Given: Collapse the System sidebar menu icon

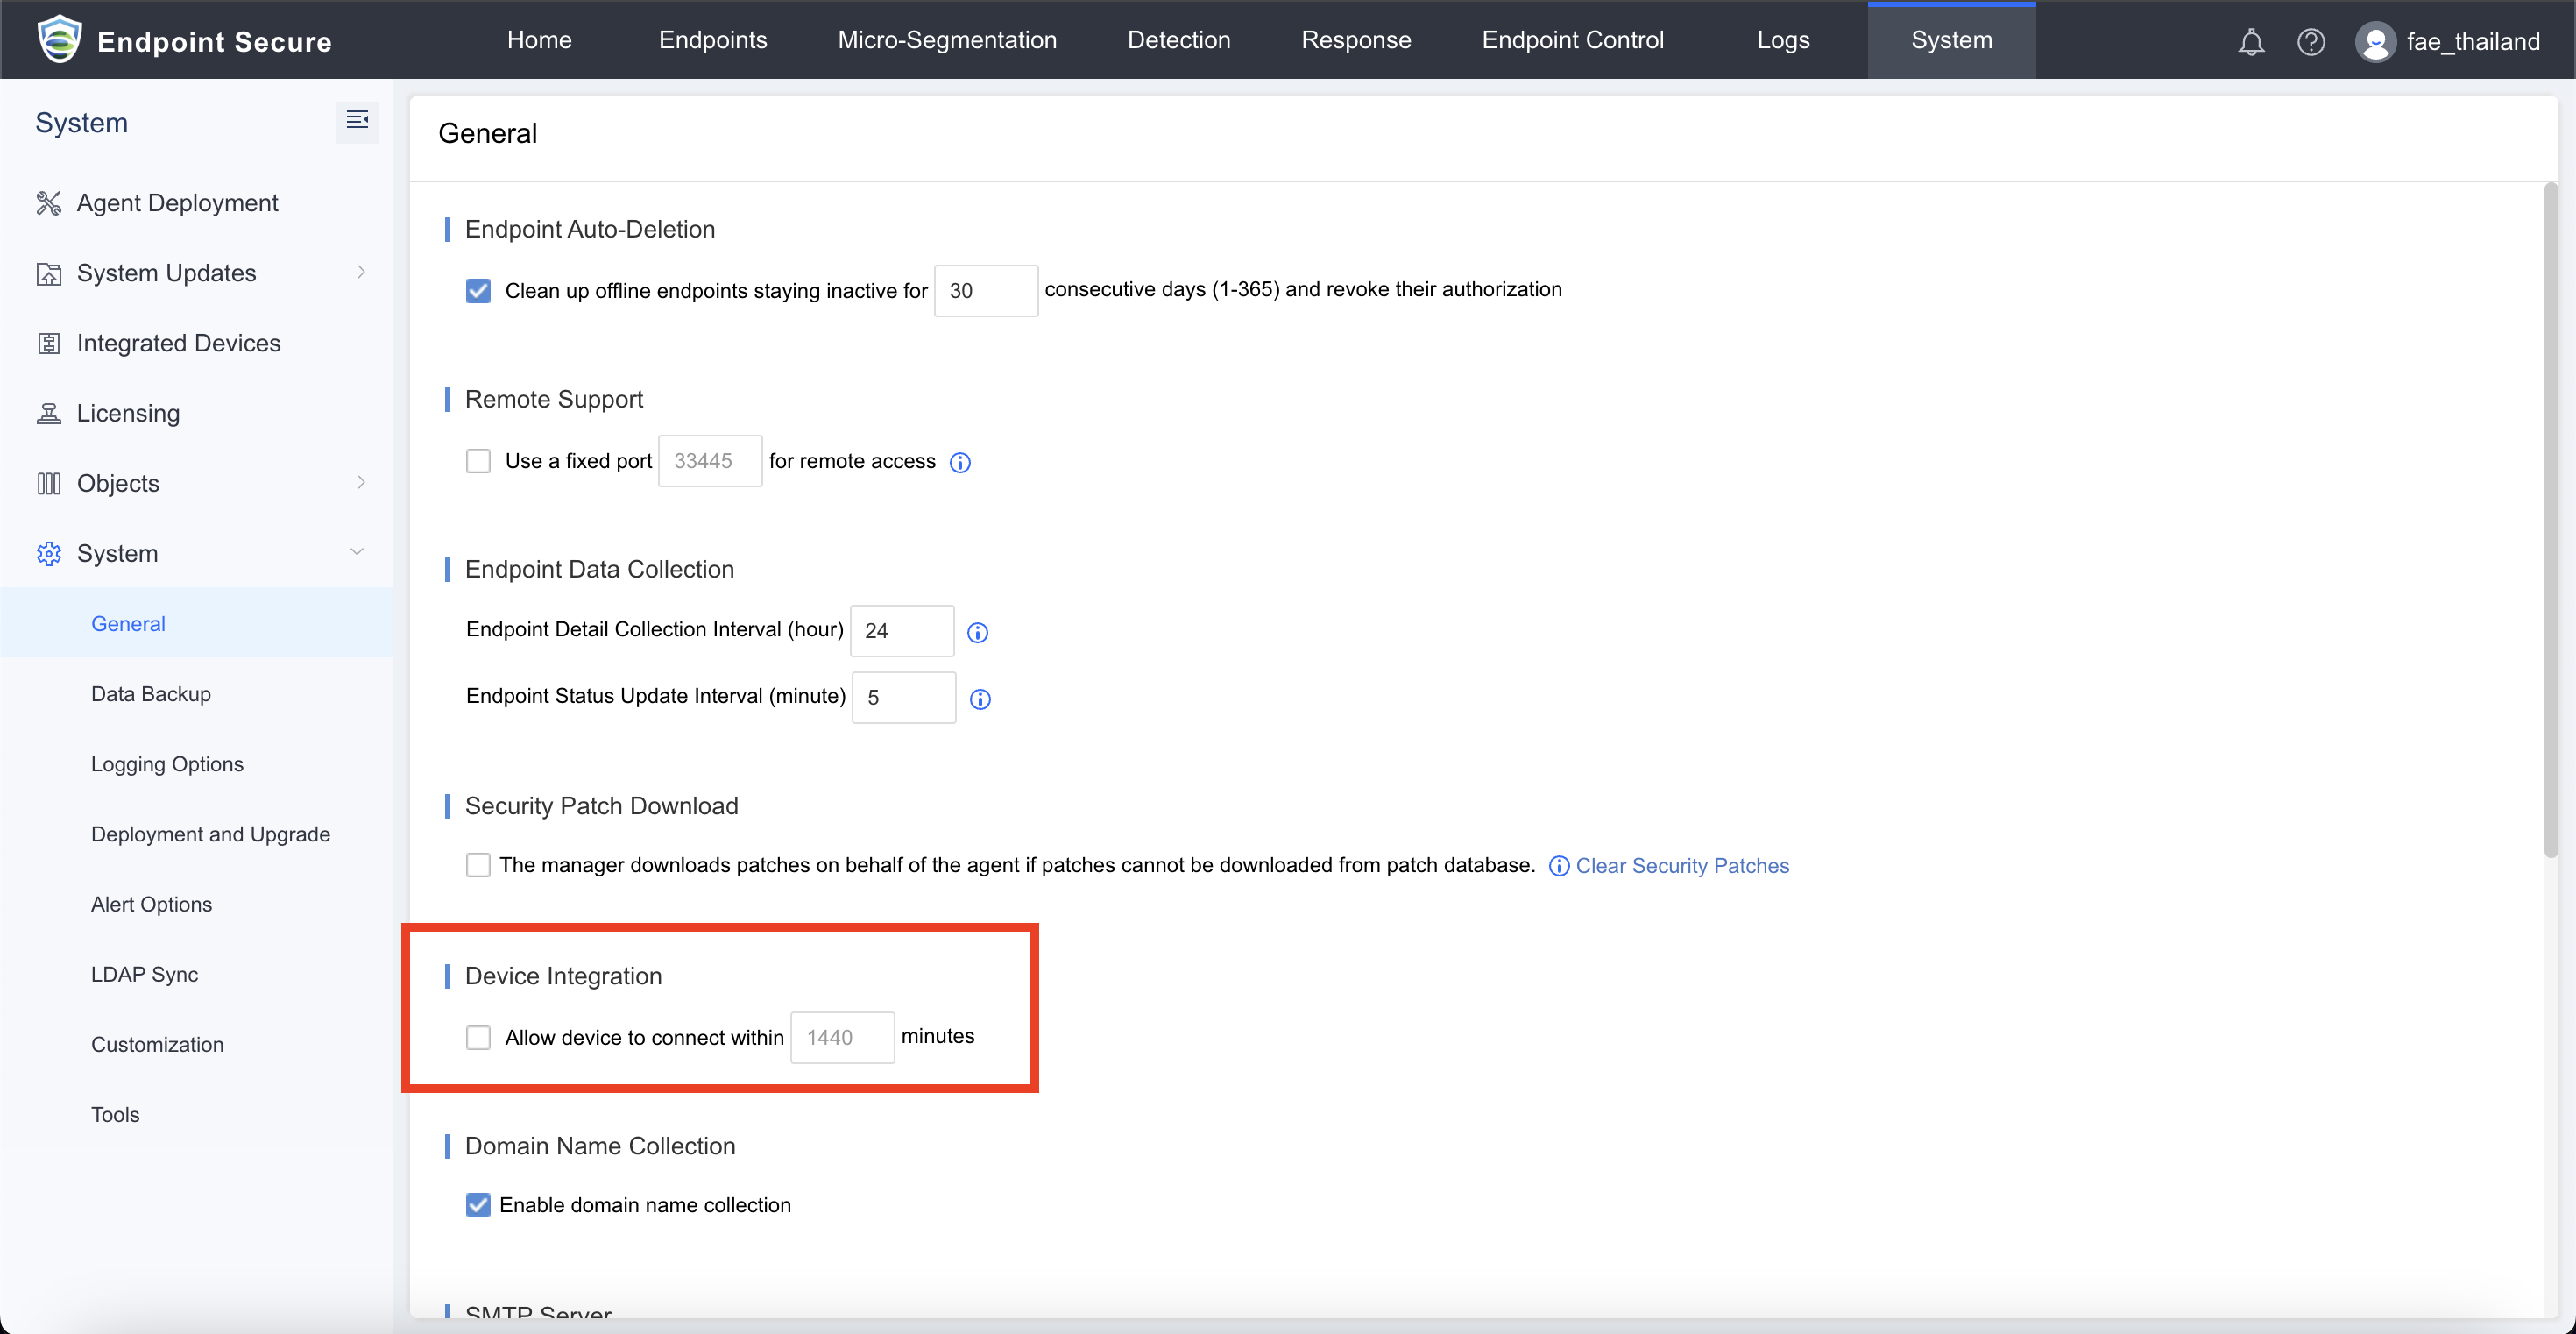Looking at the screenshot, I should pyautogui.click(x=357, y=121).
